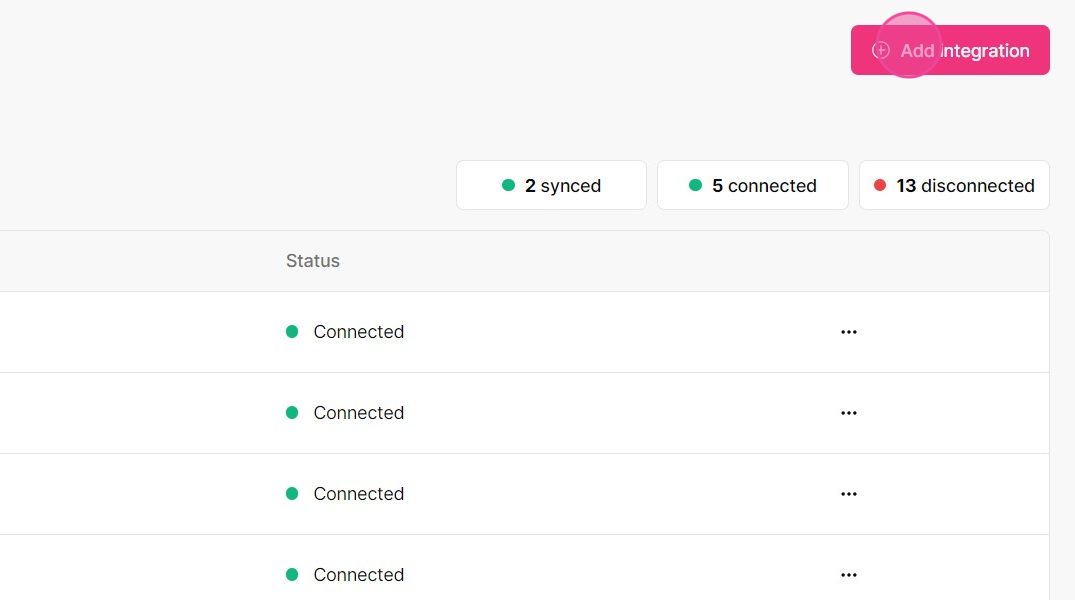Sort by the Status column header
The height and width of the screenshot is (600, 1075).
point(313,261)
